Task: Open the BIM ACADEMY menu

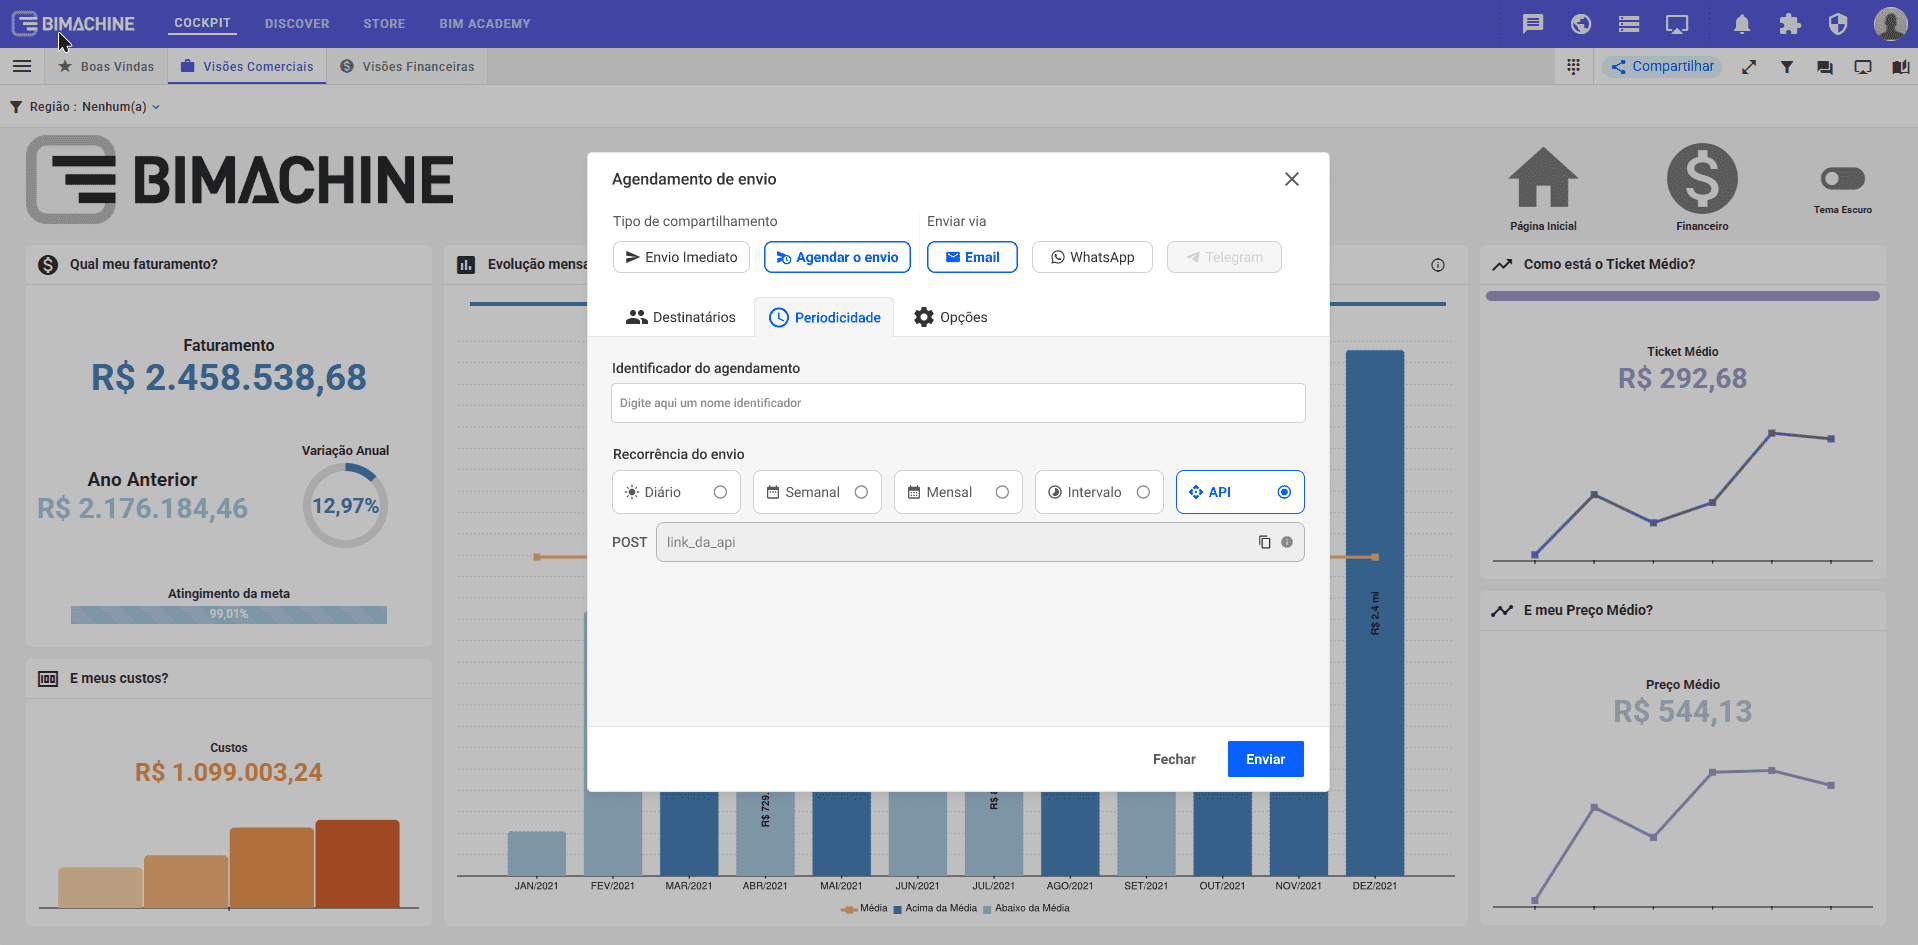Action: pos(485,24)
